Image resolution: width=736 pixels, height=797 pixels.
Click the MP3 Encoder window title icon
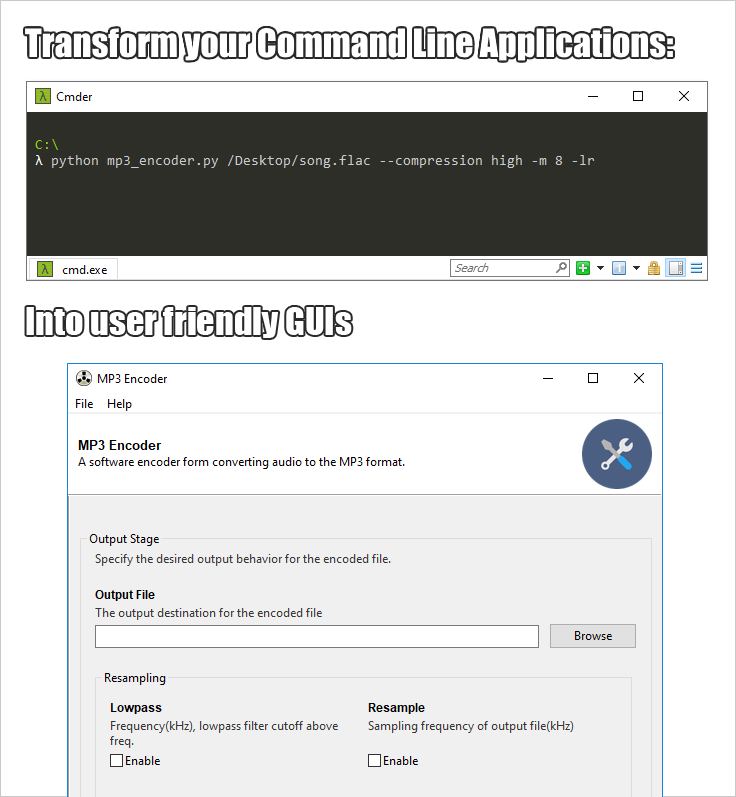click(83, 378)
